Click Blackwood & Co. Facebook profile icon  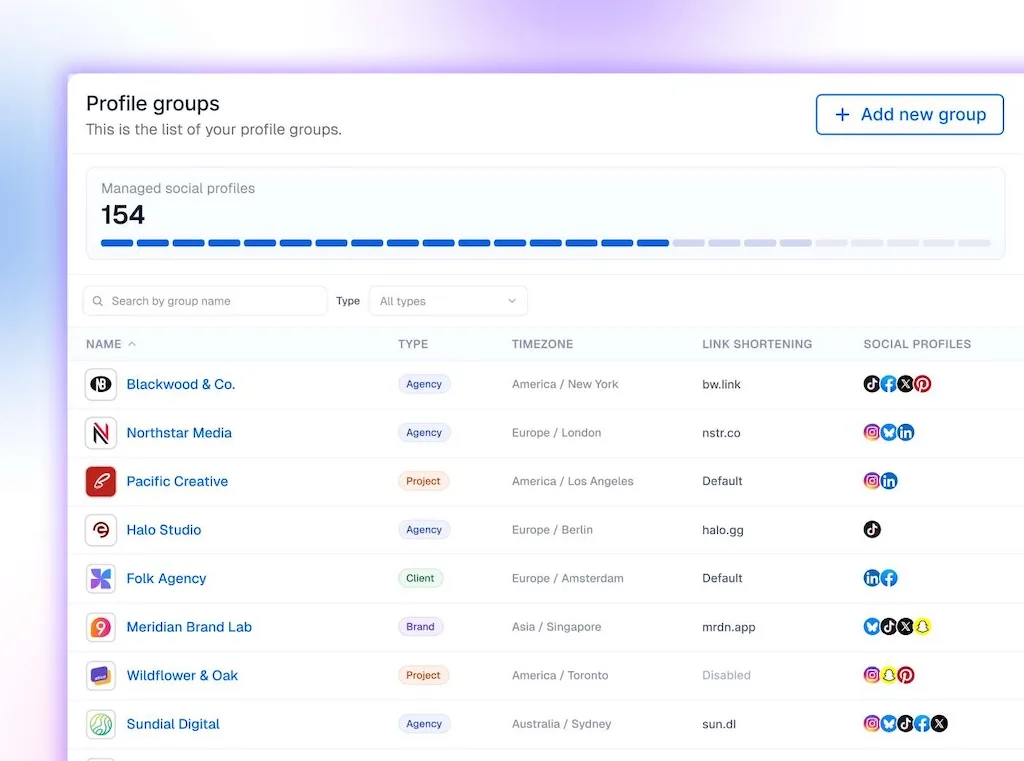click(889, 384)
